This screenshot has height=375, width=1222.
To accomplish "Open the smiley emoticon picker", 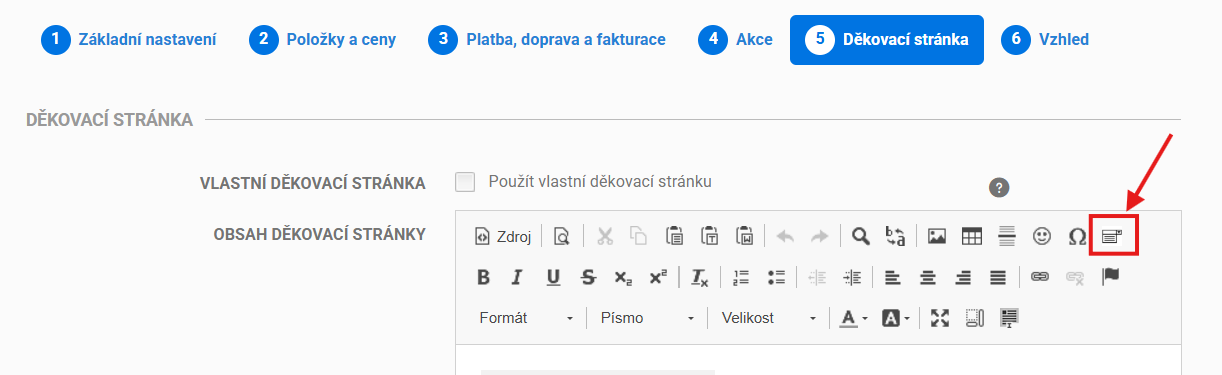I will (1042, 237).
